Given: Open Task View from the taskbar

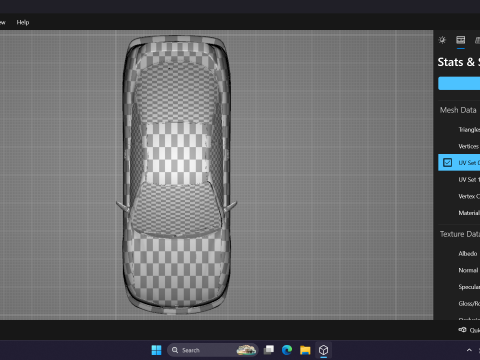Looking at the screenshot, I should click(x=269, y=350).
